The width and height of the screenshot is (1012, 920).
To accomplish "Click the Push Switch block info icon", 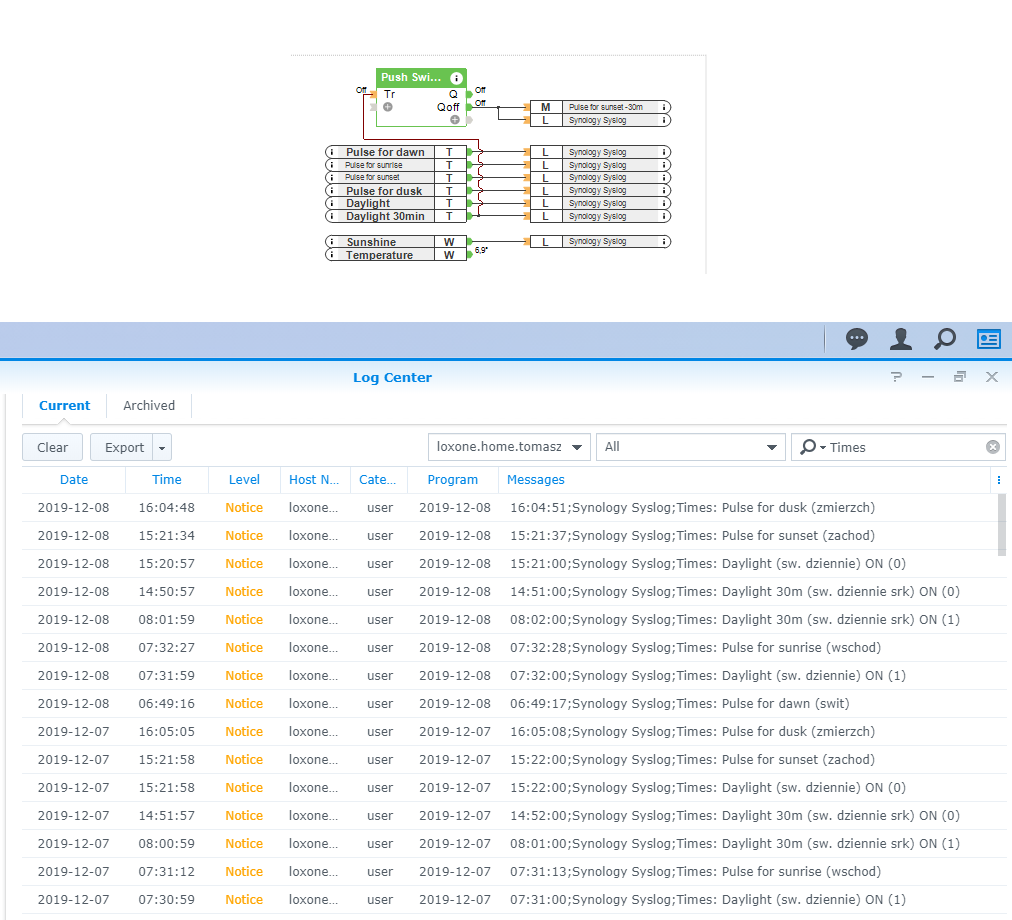I will 456,78.
